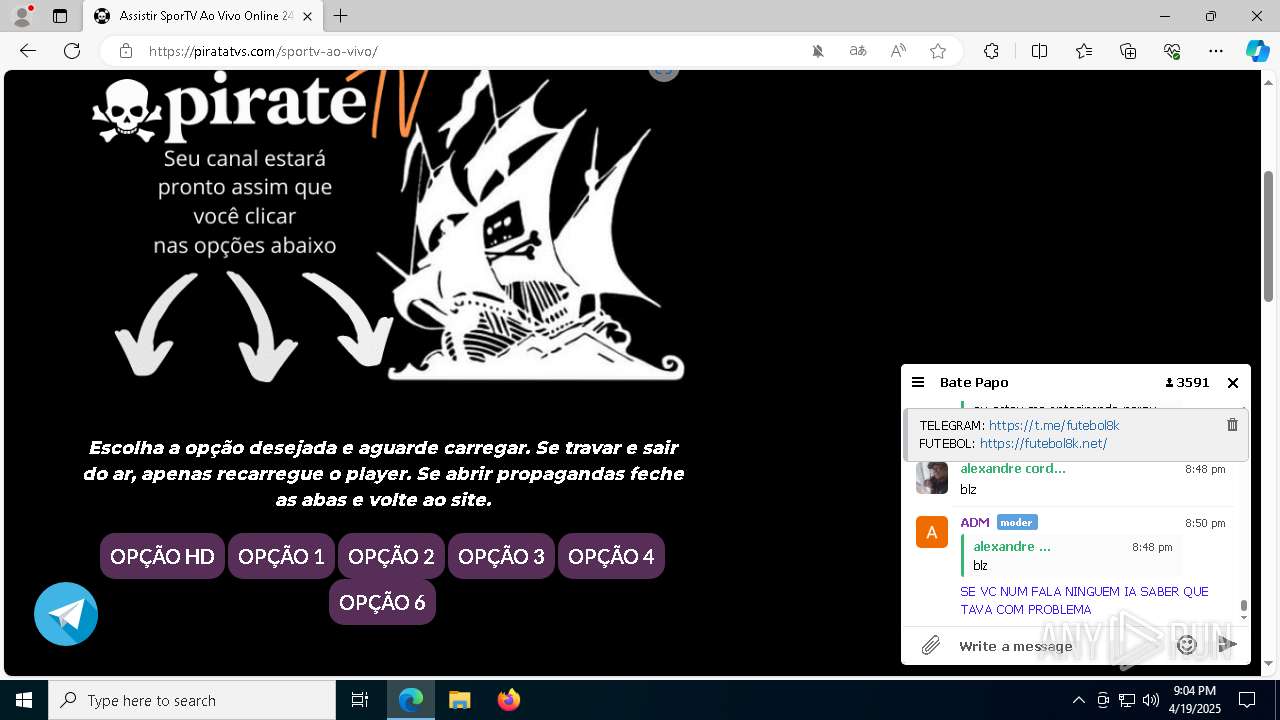Send the chat message with arrow icon

(1228, 646)
